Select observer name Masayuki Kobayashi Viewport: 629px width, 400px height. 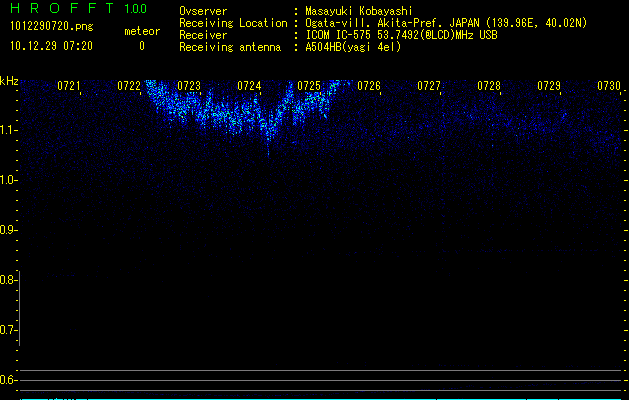tap(359, 11)
